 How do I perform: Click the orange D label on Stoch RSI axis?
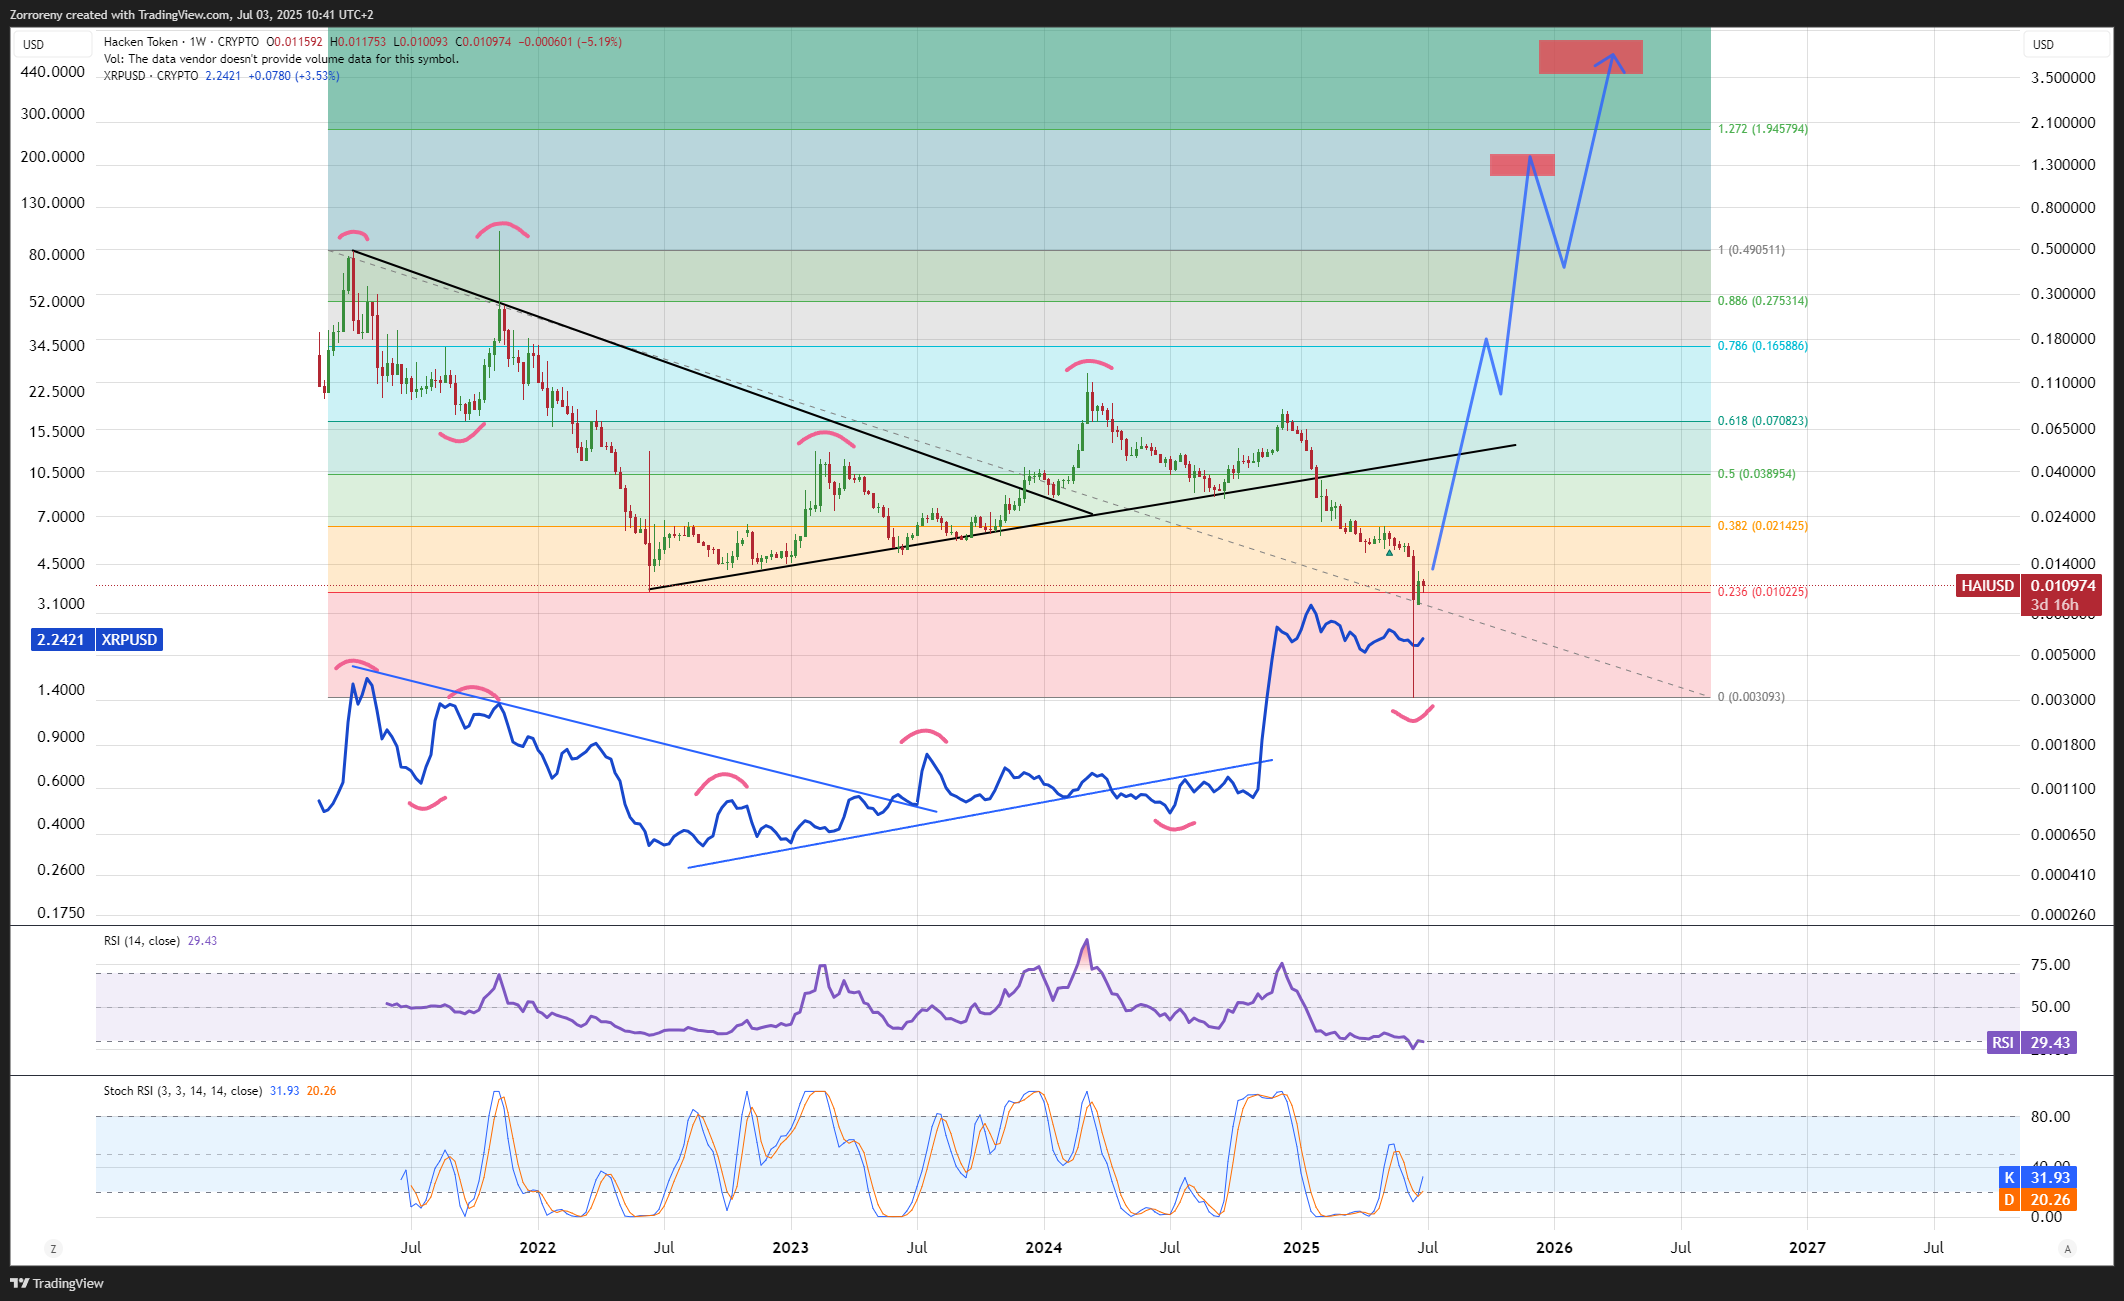tap(2010, 1200)
